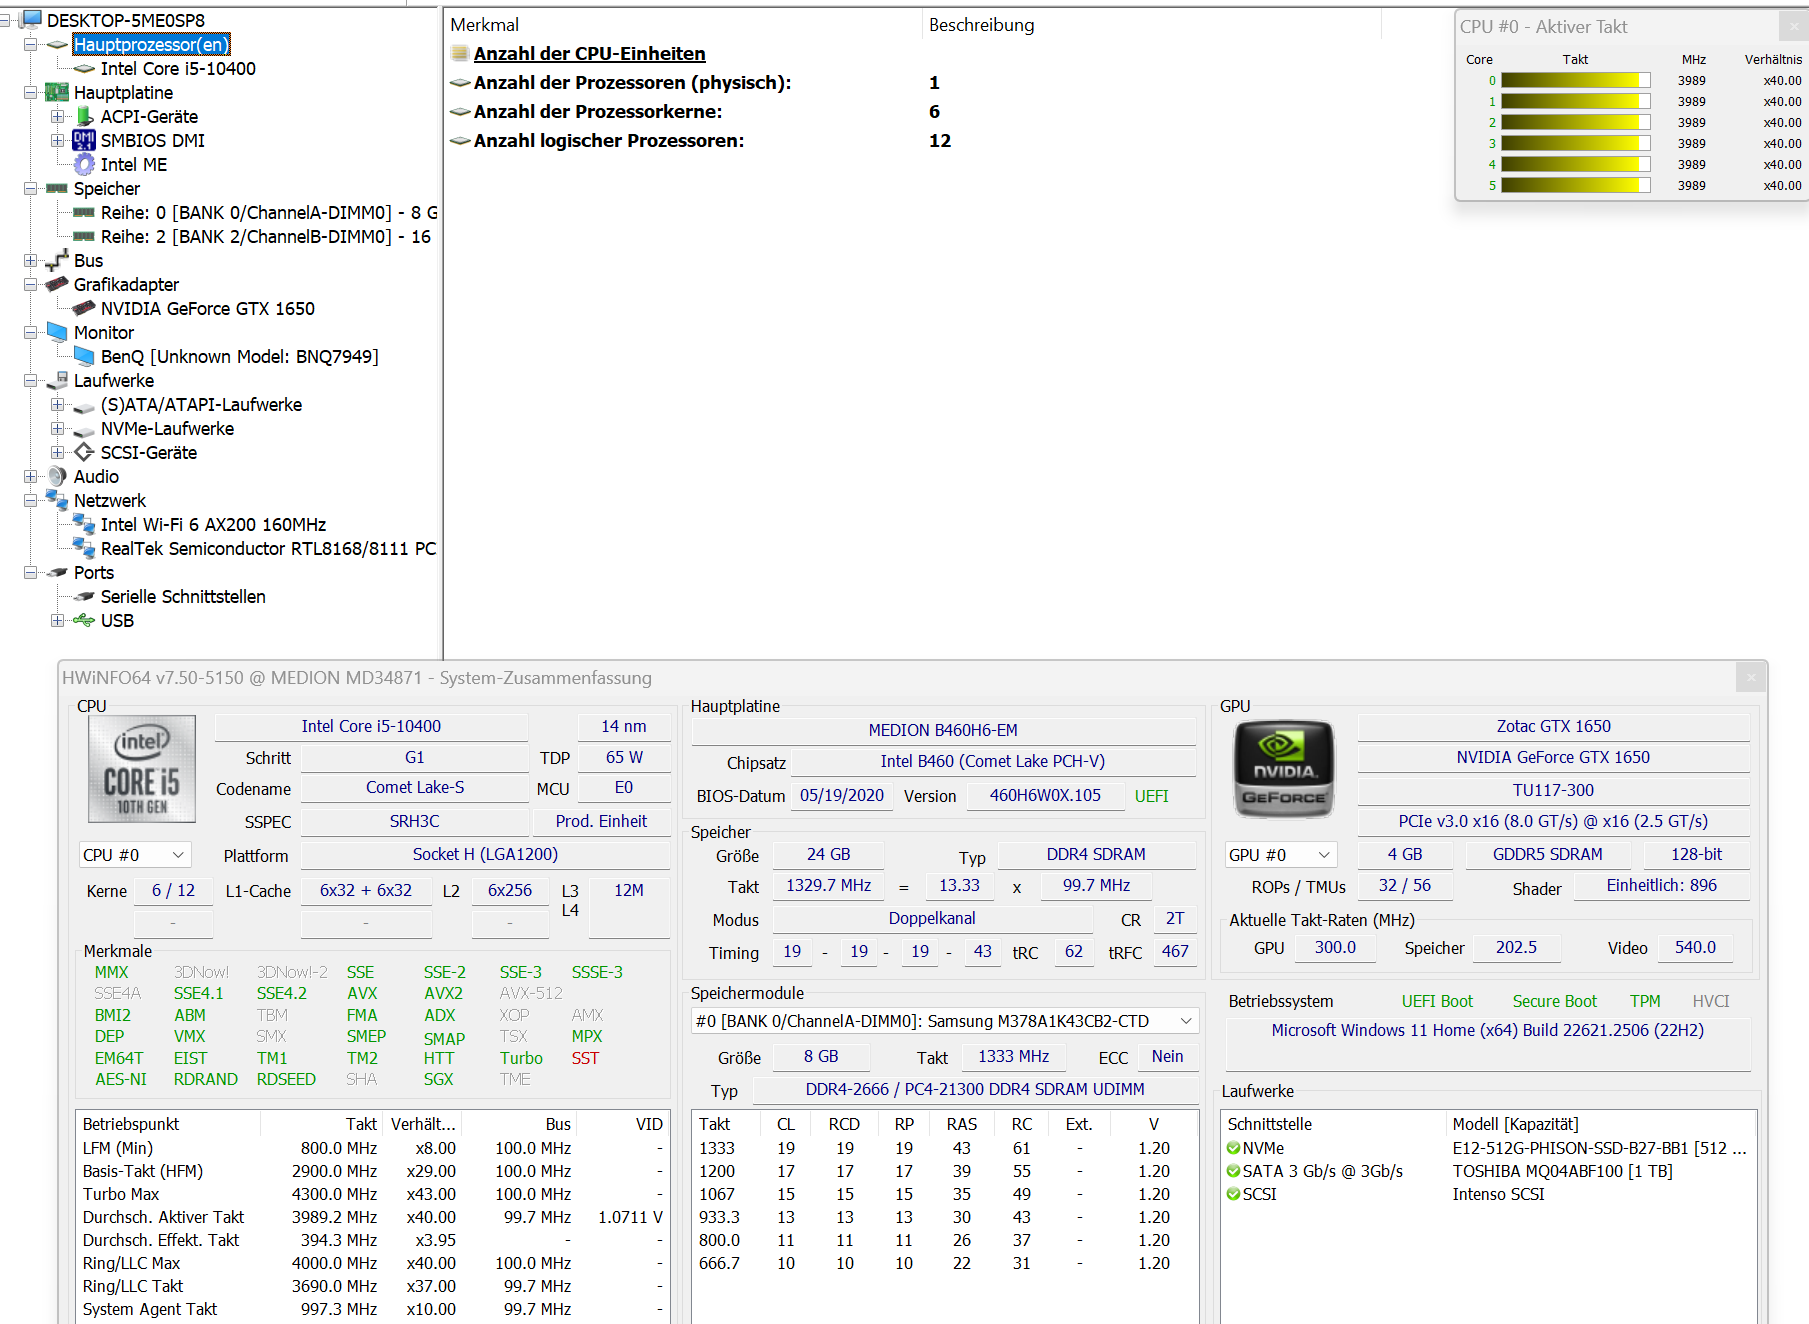Image resolution: width=1809 pixels, height=1324 pixels.
Task: Click the Anzahl logischer Prozessoren row
Action: (x=700, y=141)
